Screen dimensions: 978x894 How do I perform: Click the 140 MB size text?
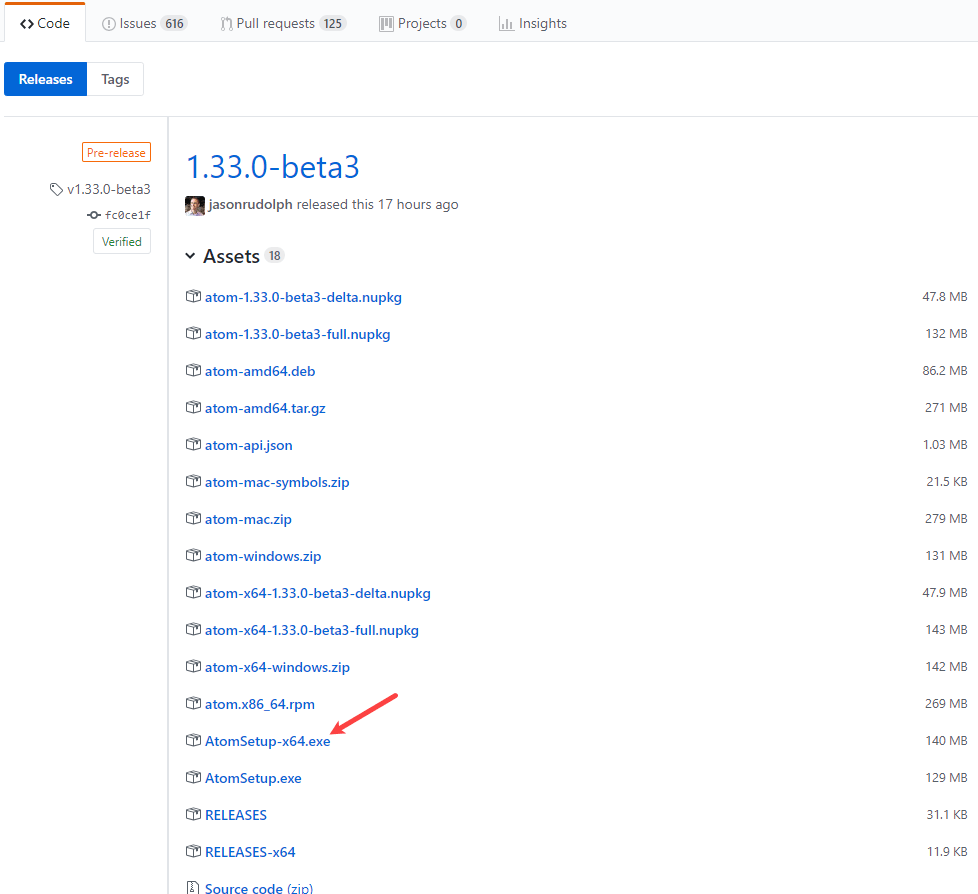click(x=946, y=741)
